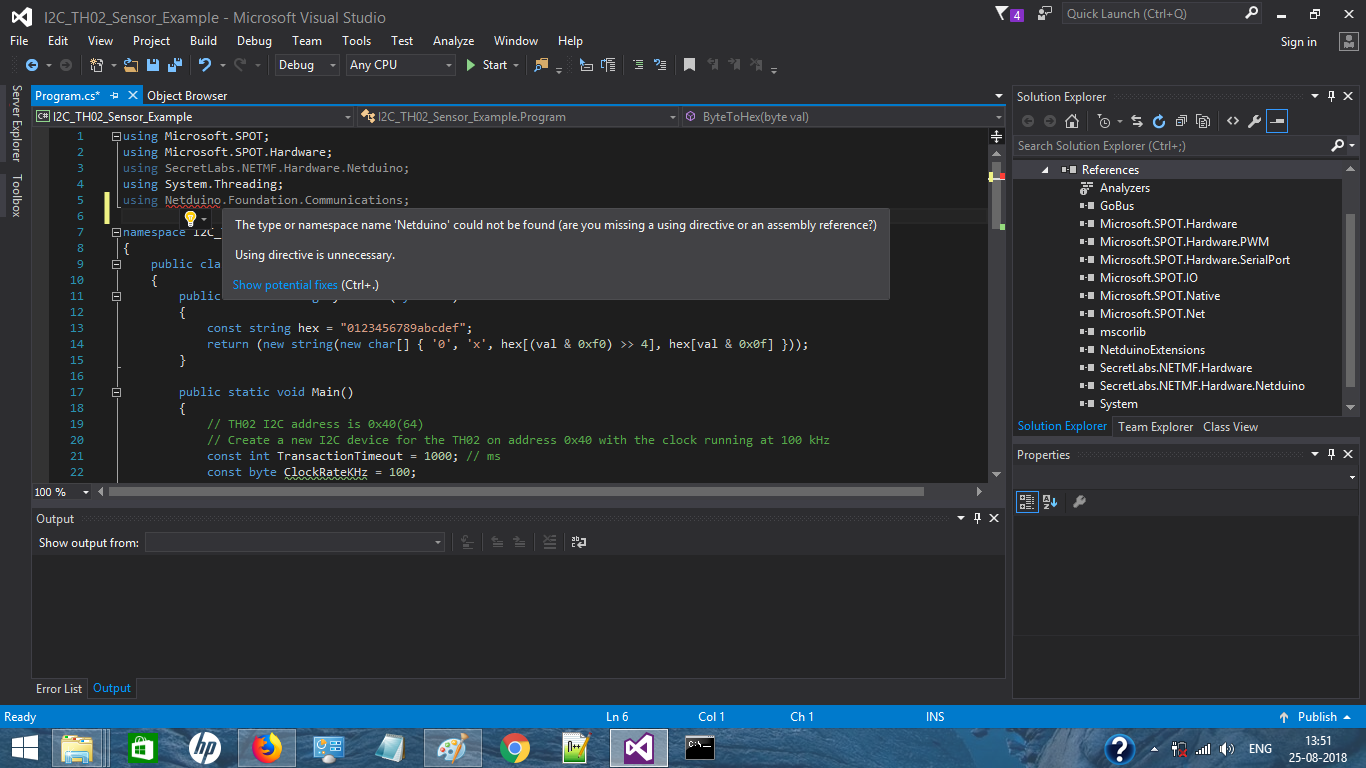Collapse the References tree node
The image size is (1366, 768).
1045,170
